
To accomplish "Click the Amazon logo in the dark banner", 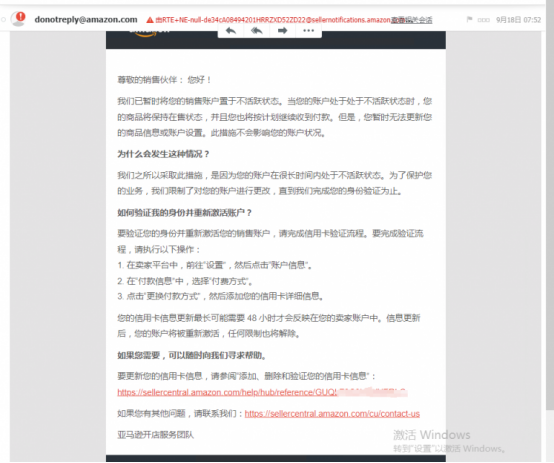I will (x=148, y=33).
